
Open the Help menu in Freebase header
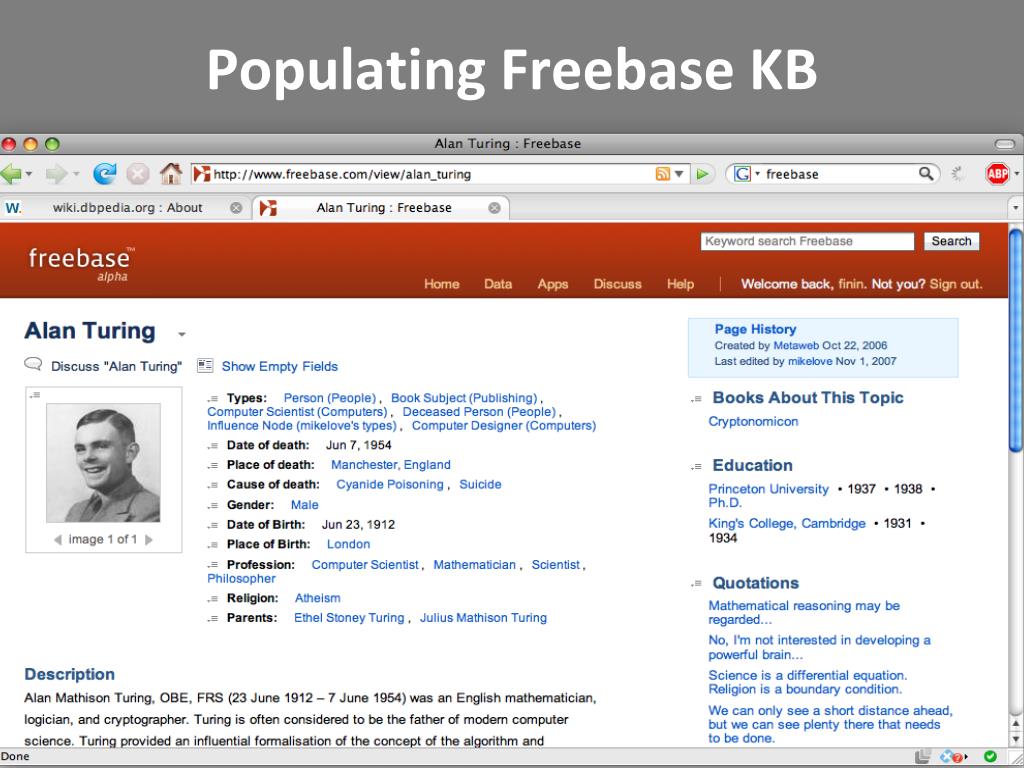680,284
